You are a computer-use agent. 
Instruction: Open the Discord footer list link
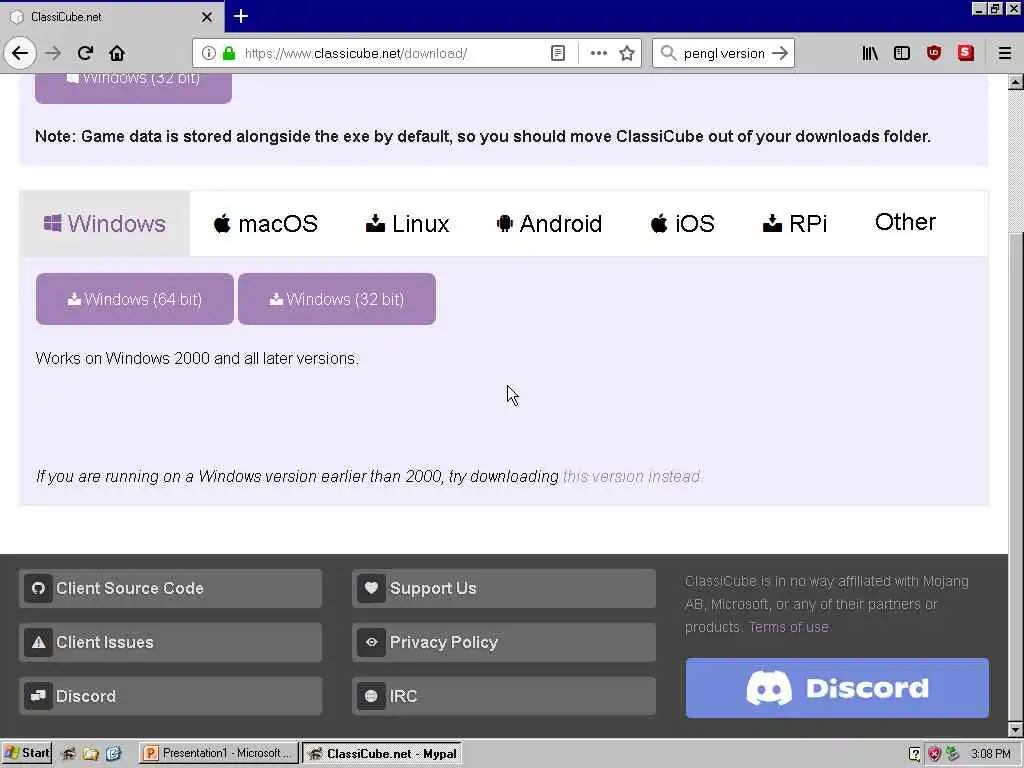point(170,696)
